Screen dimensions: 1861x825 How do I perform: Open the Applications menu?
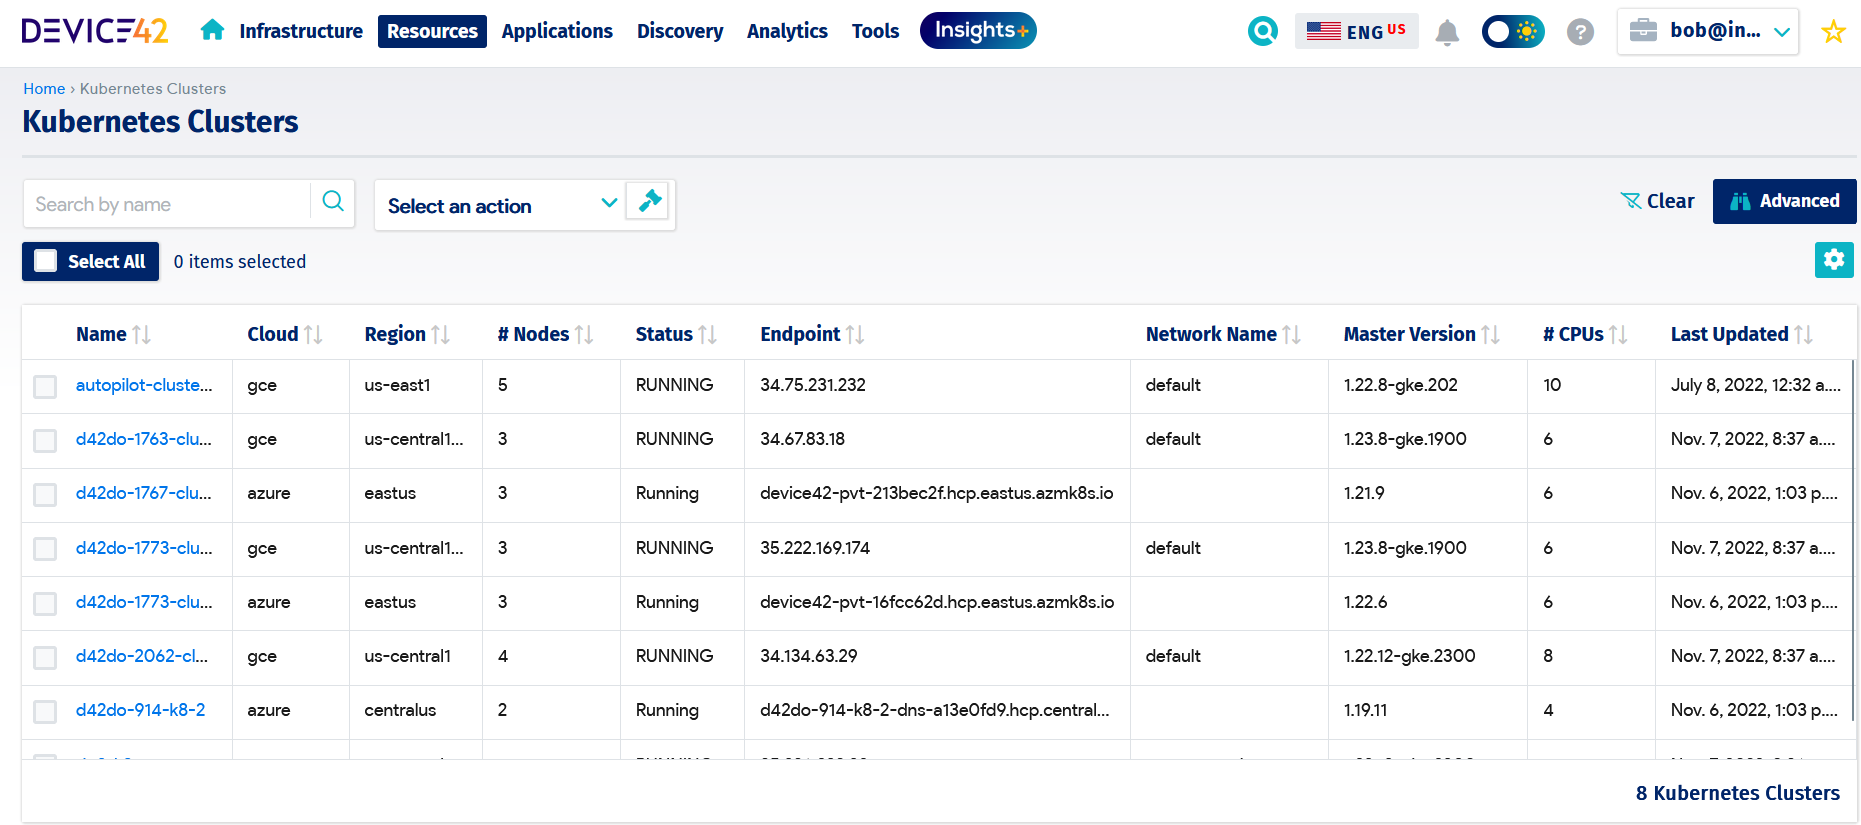(x=557, y=31)
